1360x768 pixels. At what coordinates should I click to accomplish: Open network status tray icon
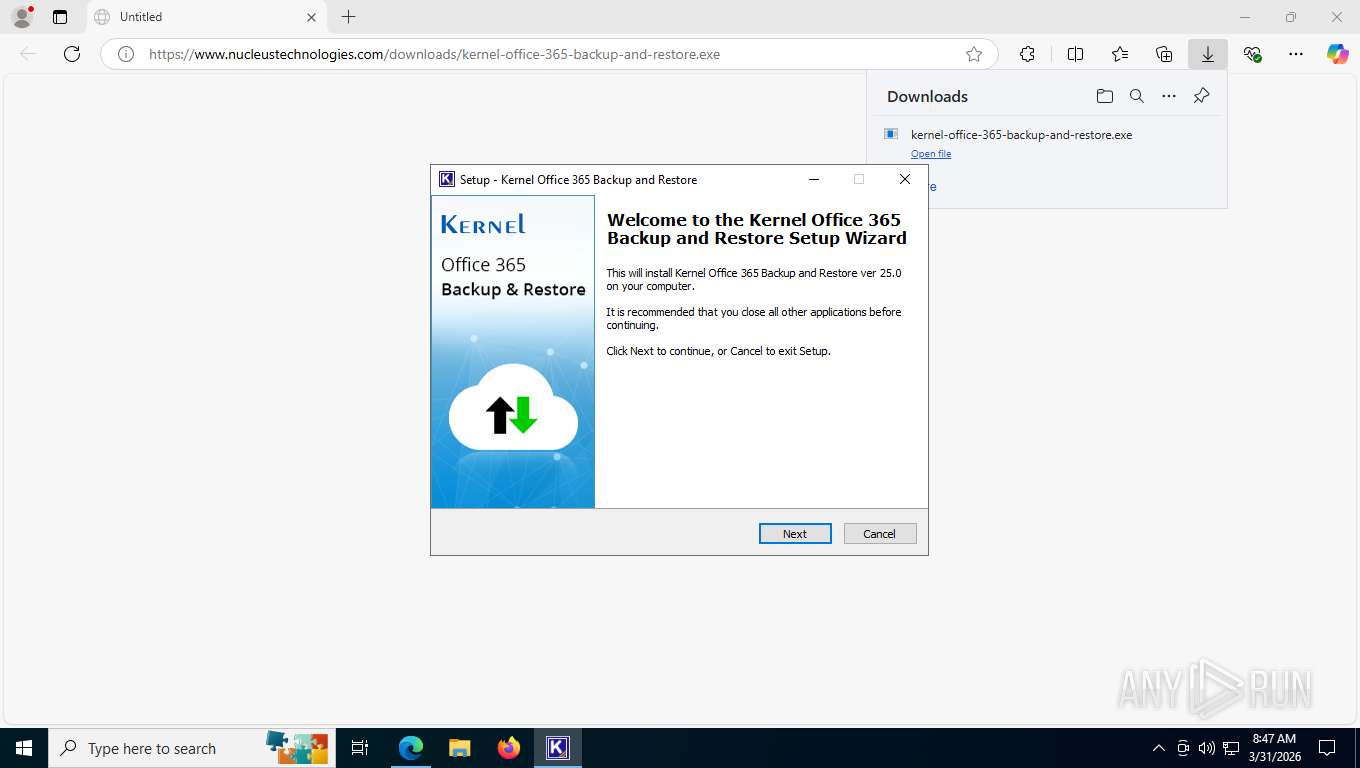(1231, 748)
